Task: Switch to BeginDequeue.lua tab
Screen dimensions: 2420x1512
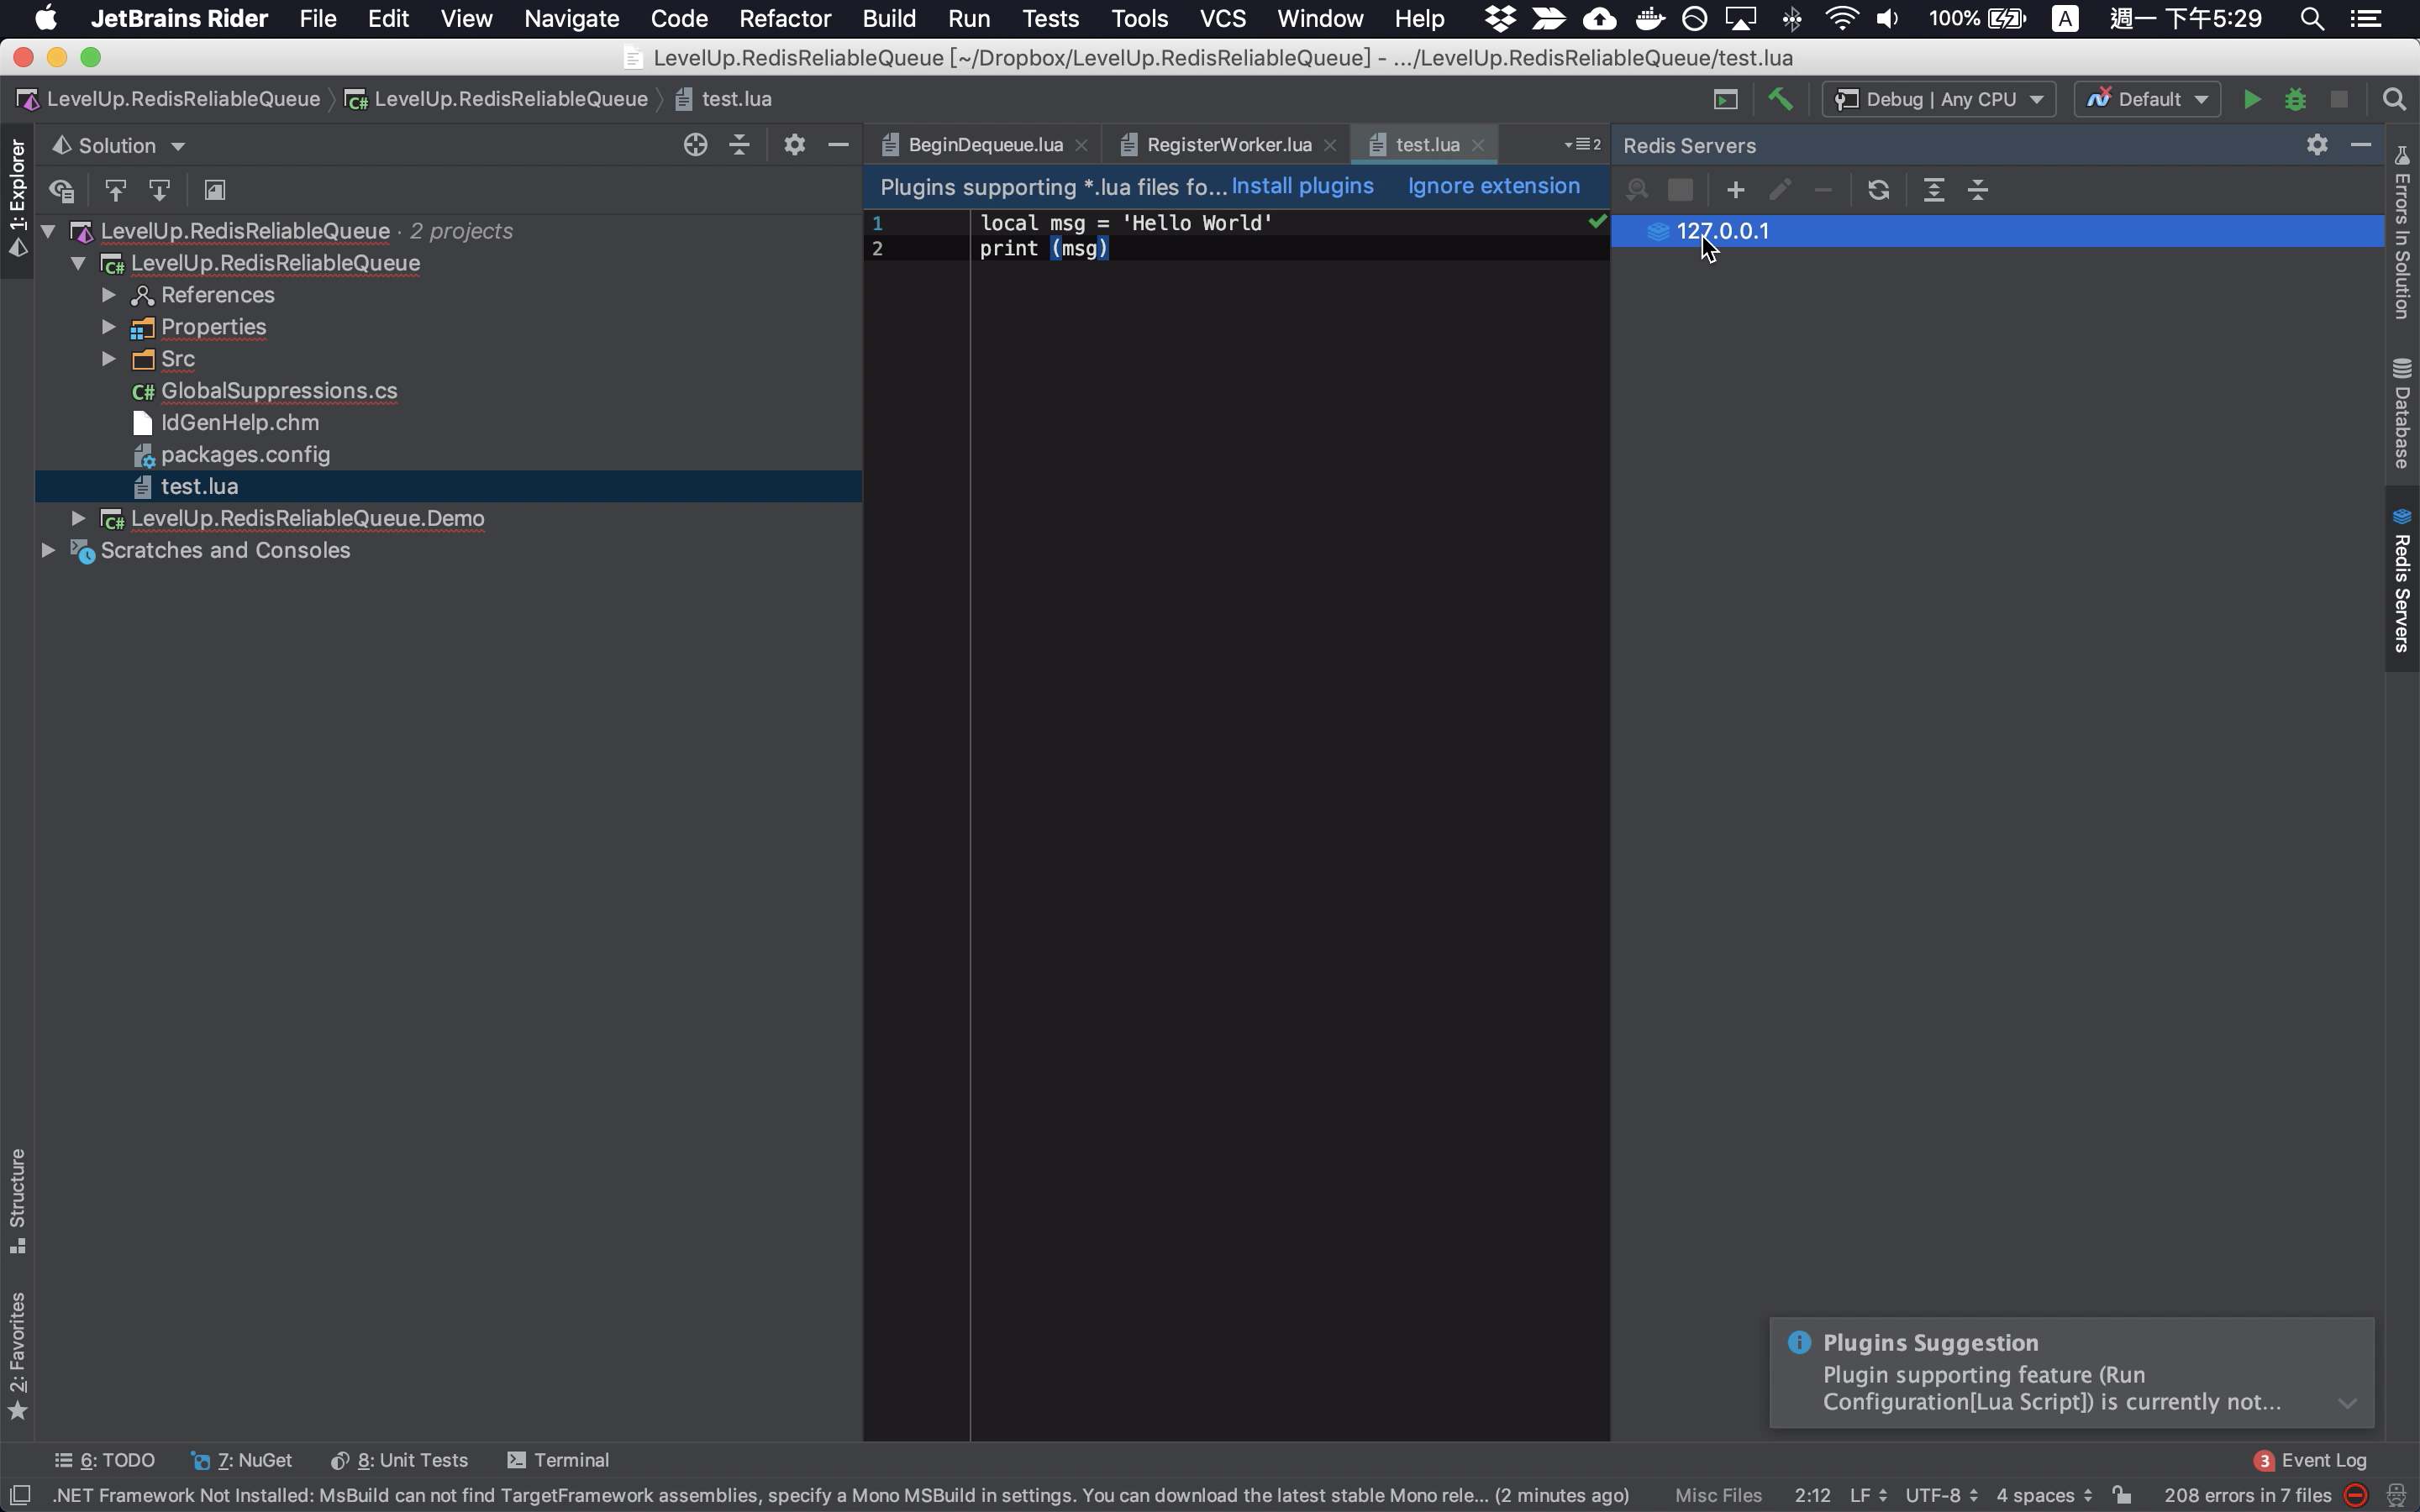Action: pos(985,145)
